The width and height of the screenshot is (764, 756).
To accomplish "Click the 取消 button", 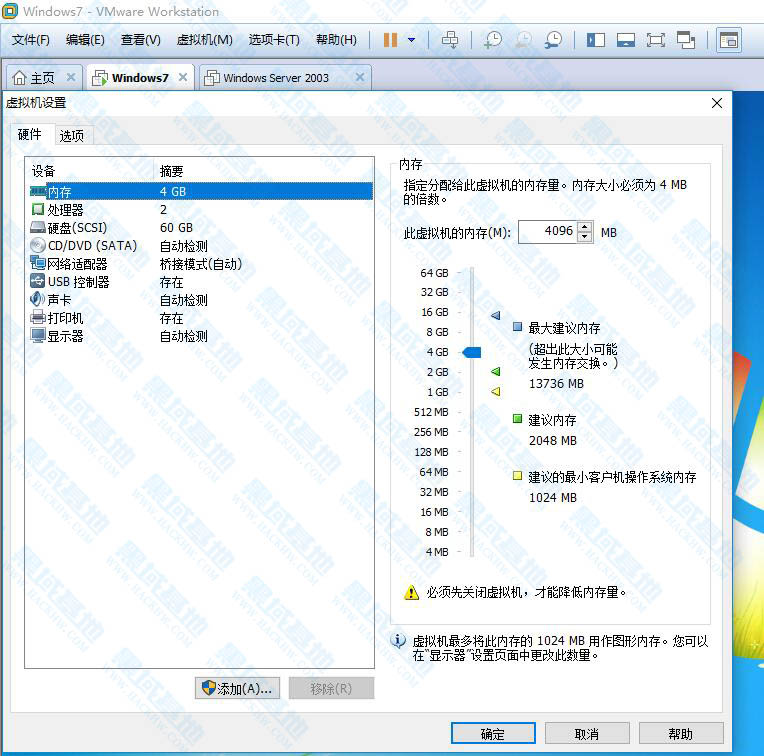I will [x=587, y=733].
